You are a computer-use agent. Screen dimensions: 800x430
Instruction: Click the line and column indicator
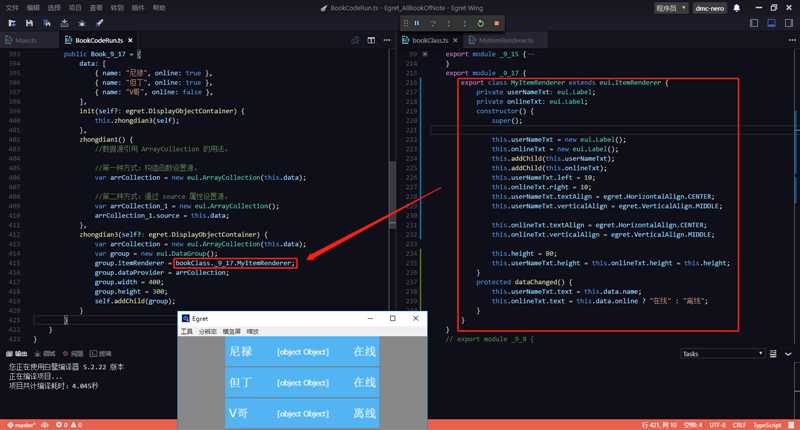(x=660, y=425)
